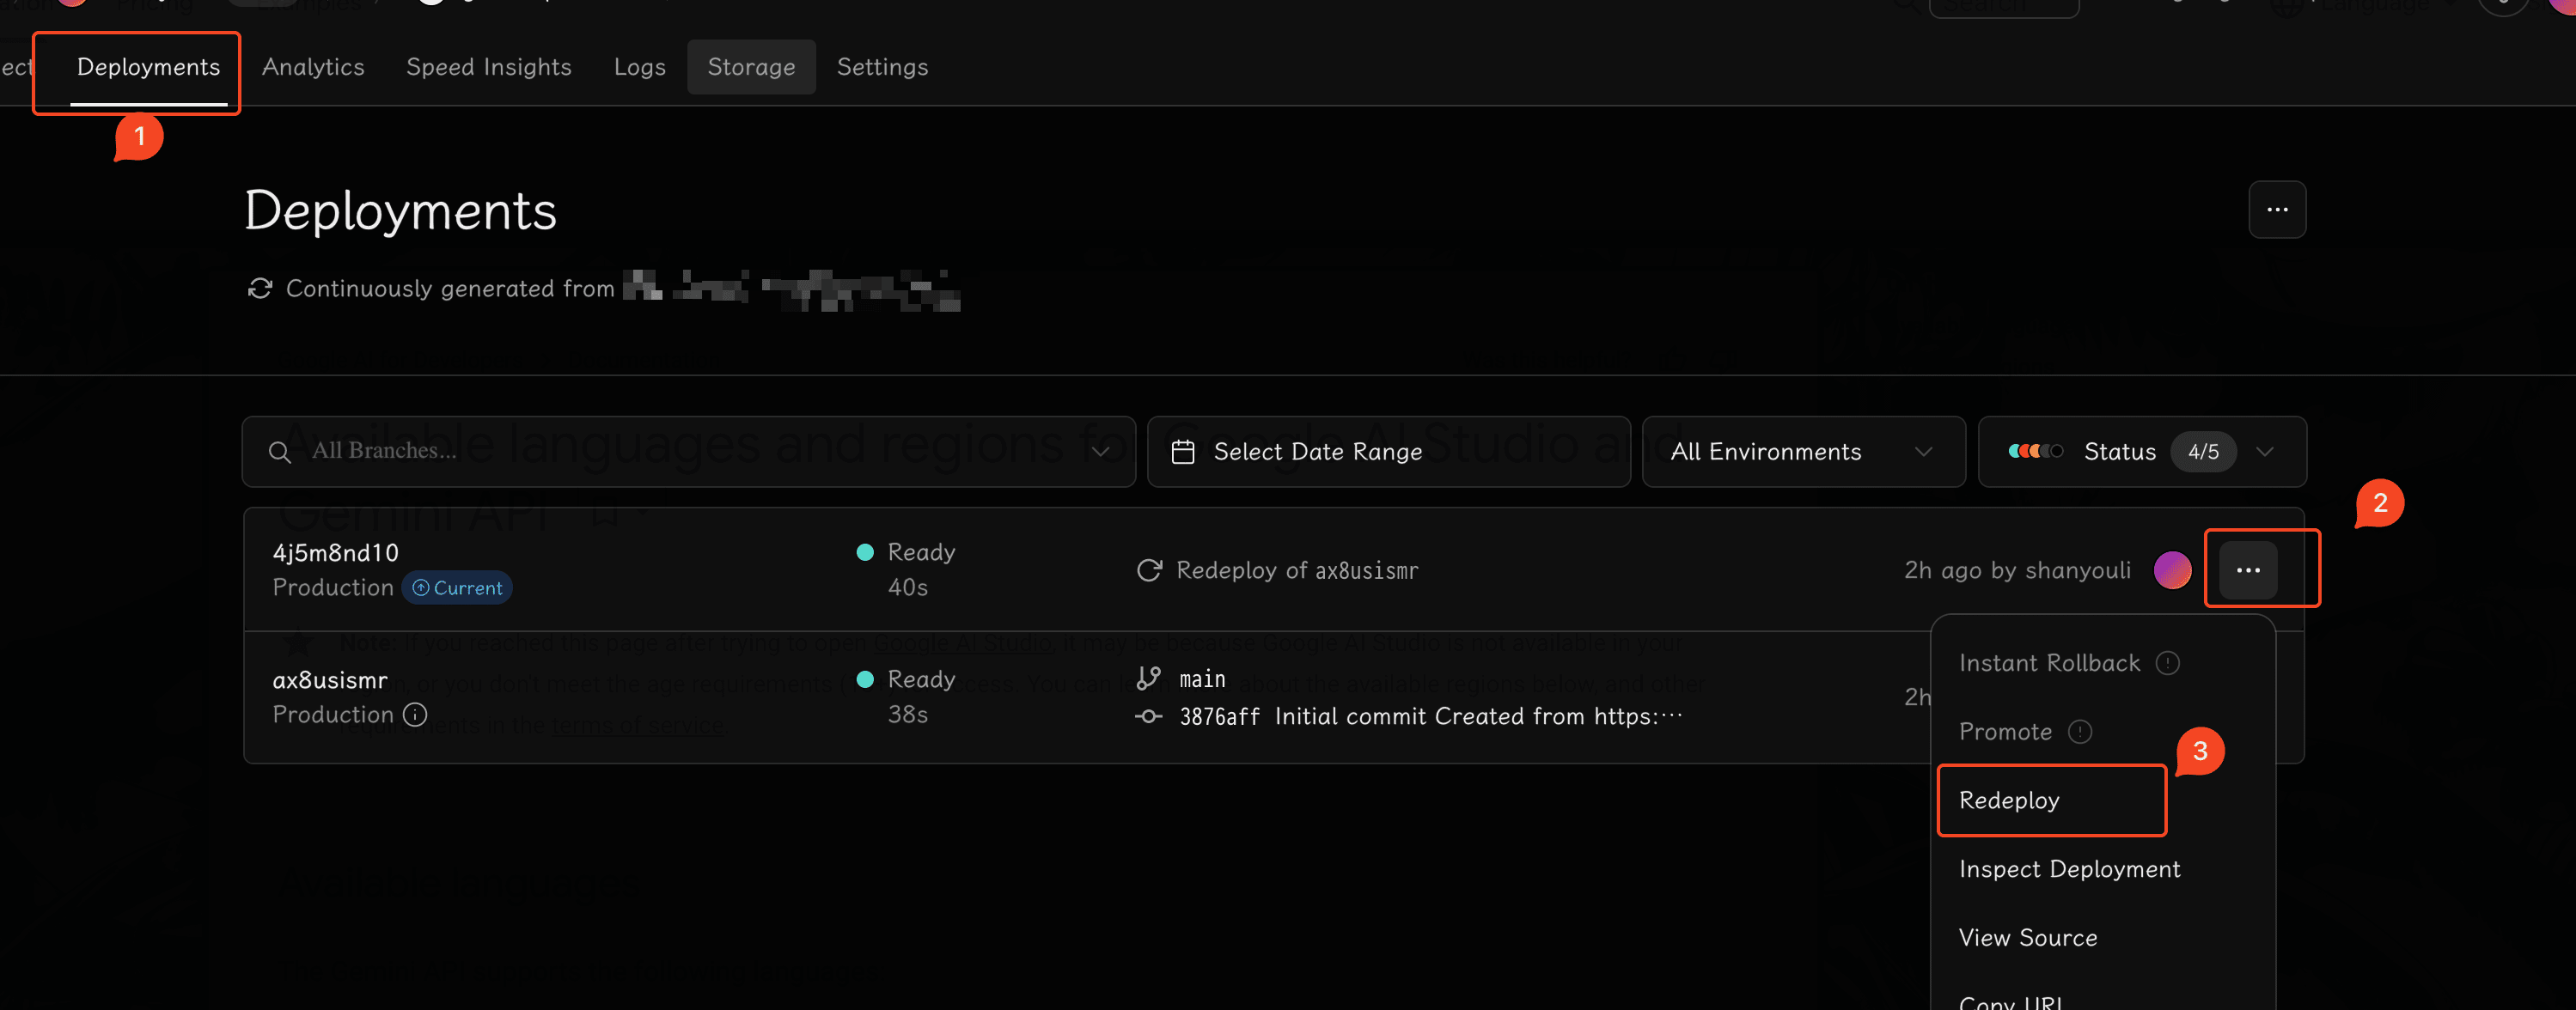Click the Current badge on 4j5m8nd10
This screenshot has height=1010, width=2576.
click(x=457, y=588)
